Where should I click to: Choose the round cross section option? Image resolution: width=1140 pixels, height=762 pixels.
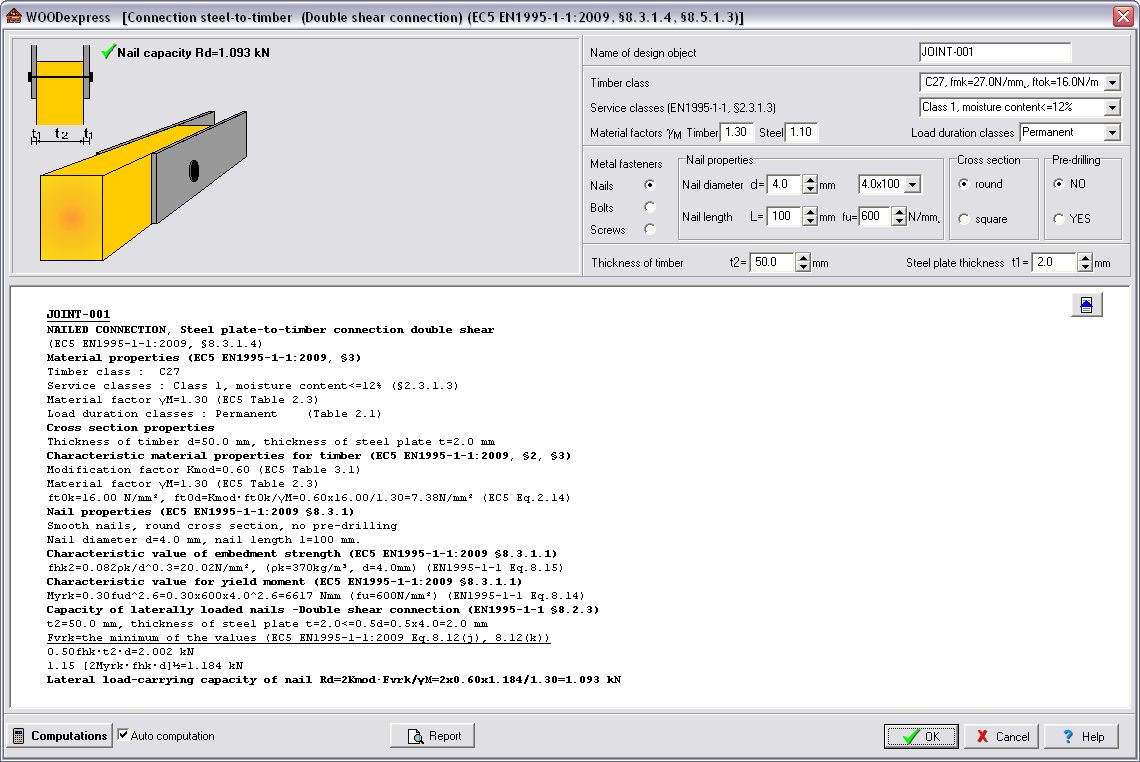click(963, 184)
